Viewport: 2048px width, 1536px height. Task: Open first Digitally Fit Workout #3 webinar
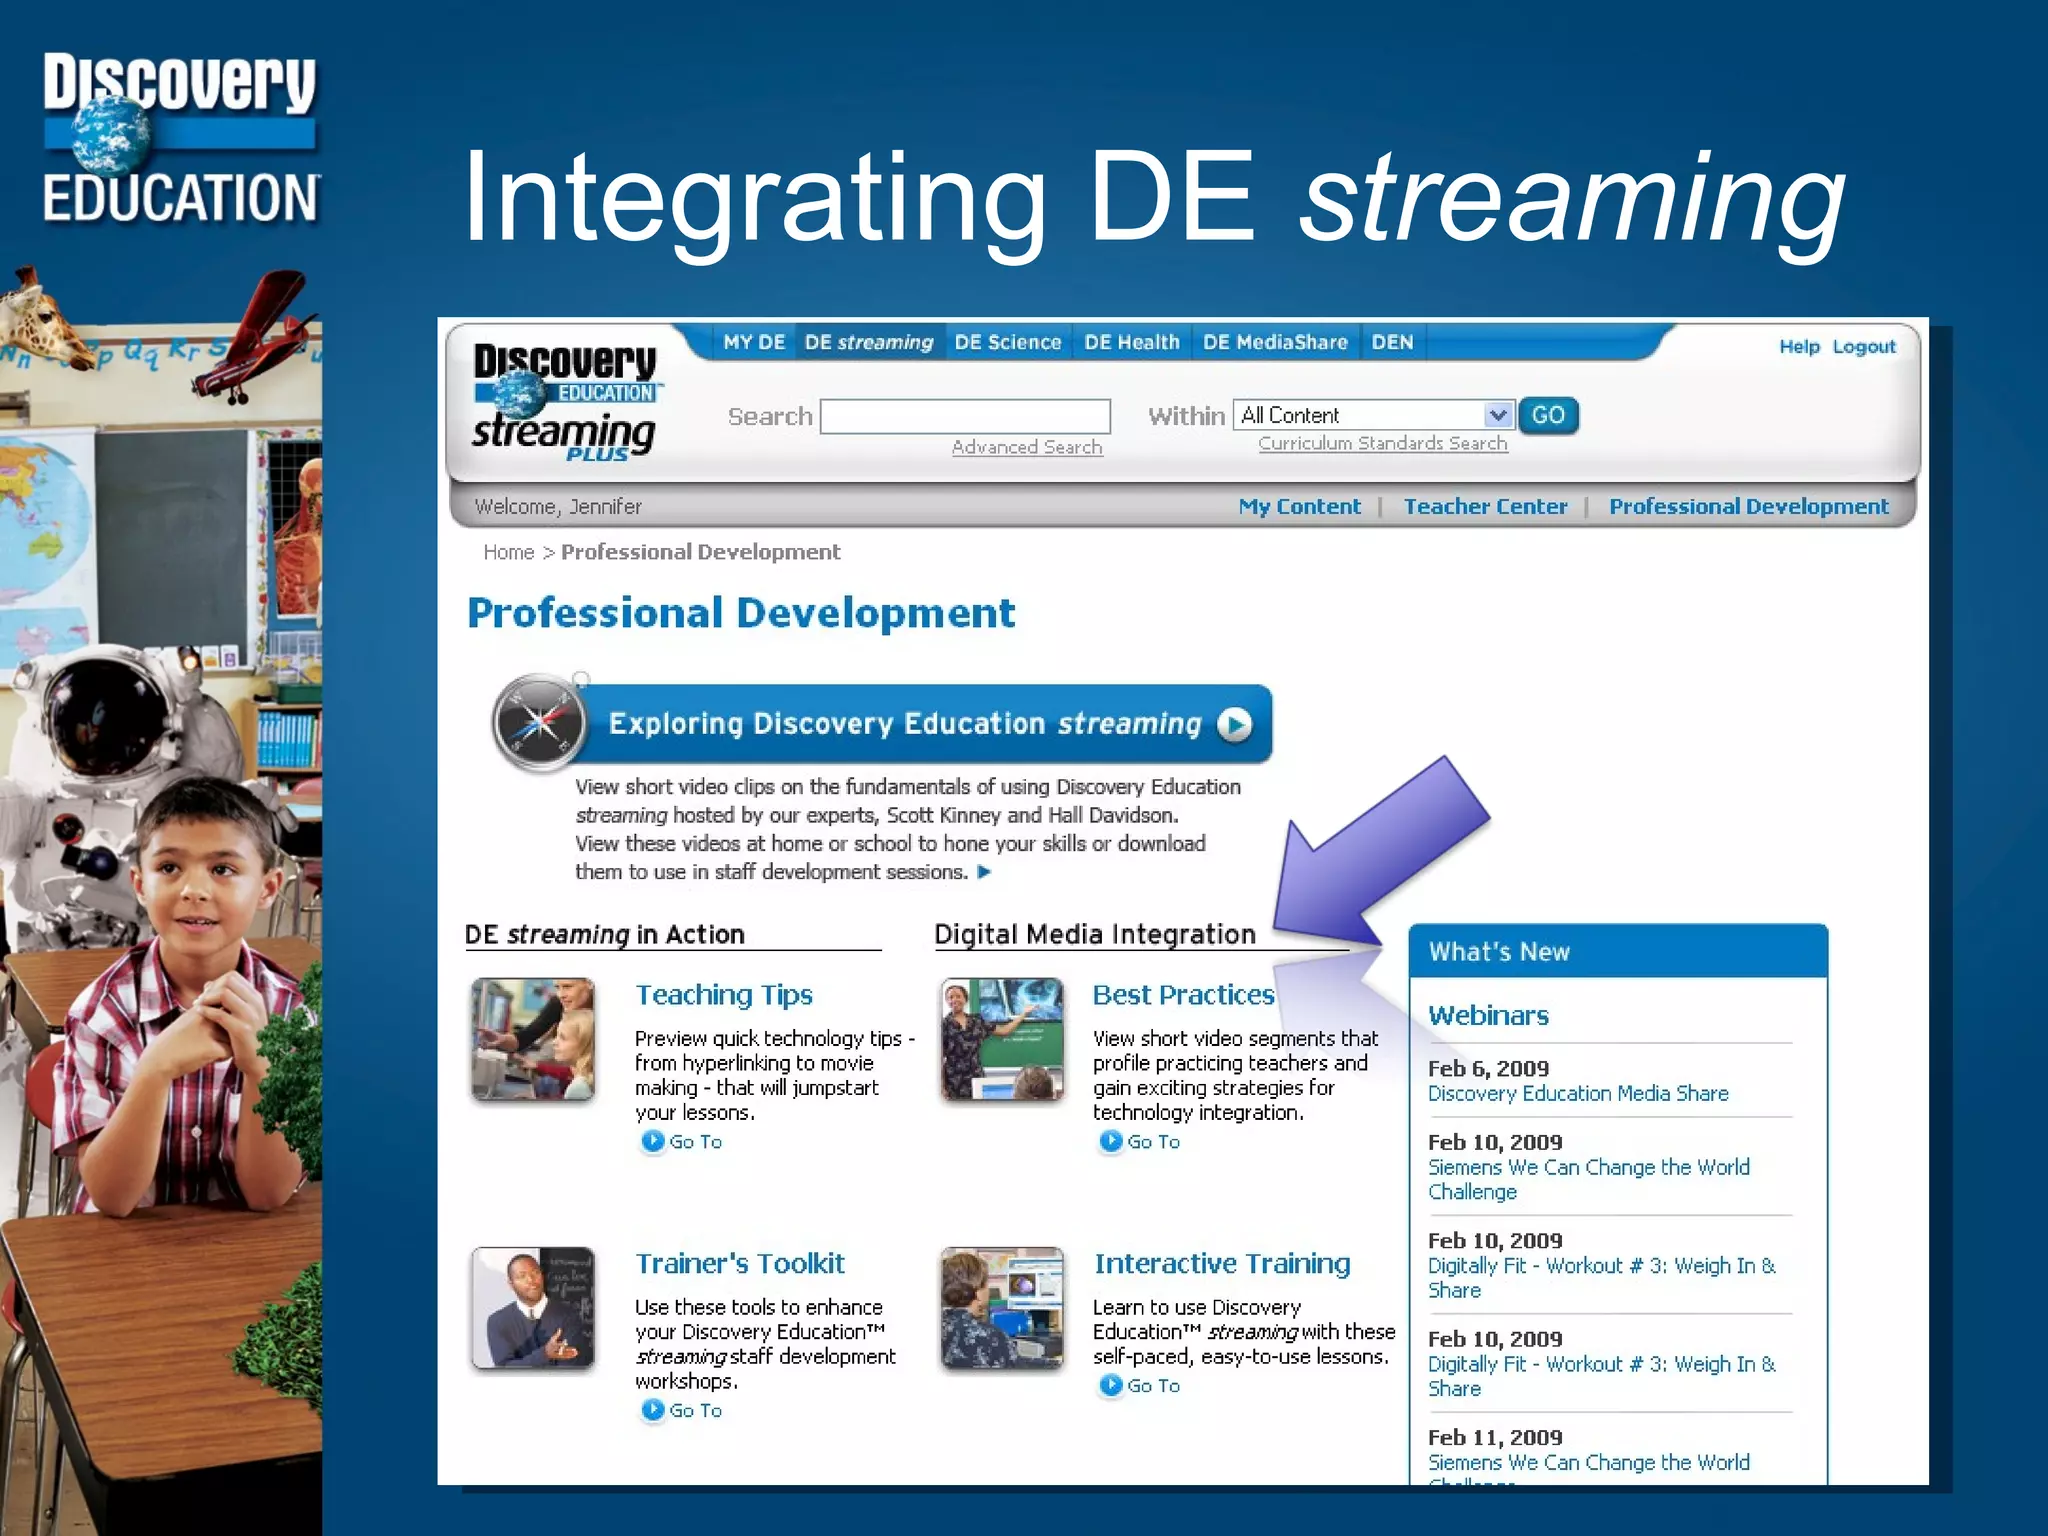coord(1602,1278)
